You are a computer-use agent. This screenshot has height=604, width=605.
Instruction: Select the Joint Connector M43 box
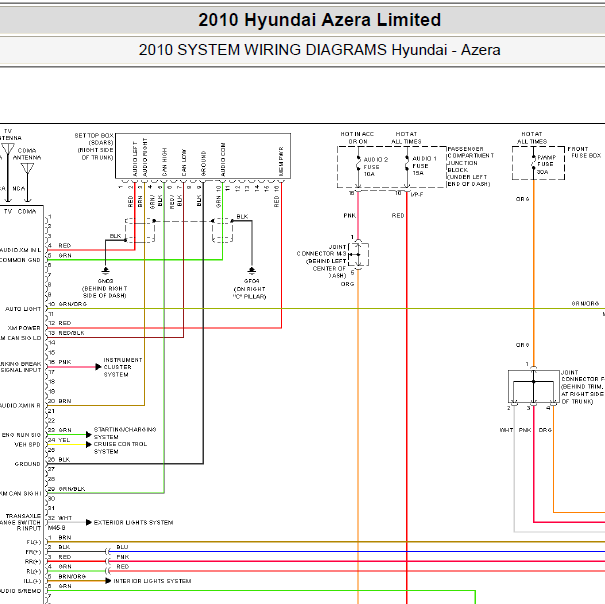pyautogui.click(x=358, y=254)
